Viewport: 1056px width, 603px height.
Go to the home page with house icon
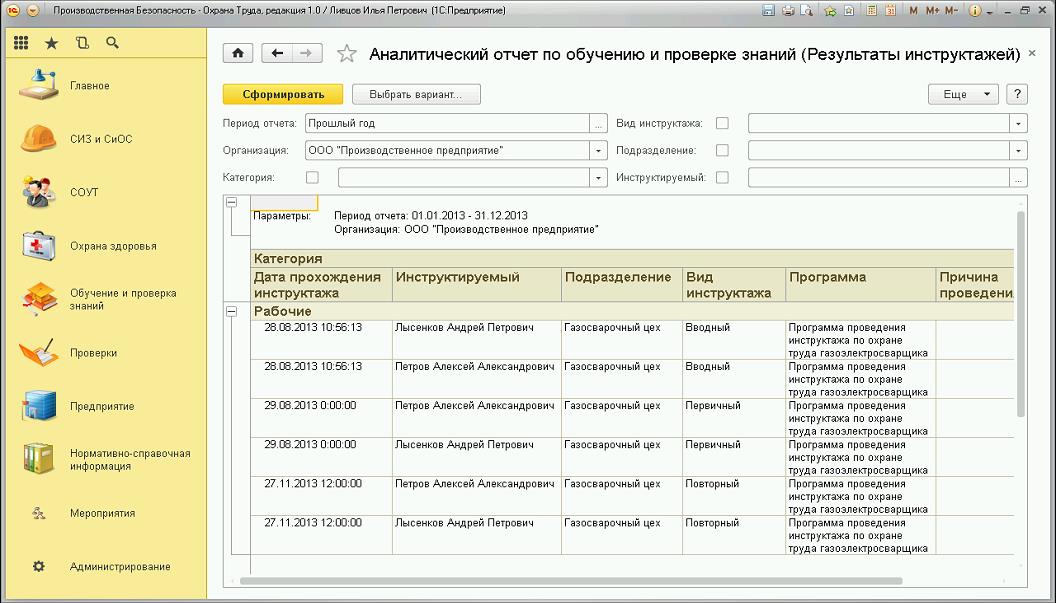(x=237, y=54)
